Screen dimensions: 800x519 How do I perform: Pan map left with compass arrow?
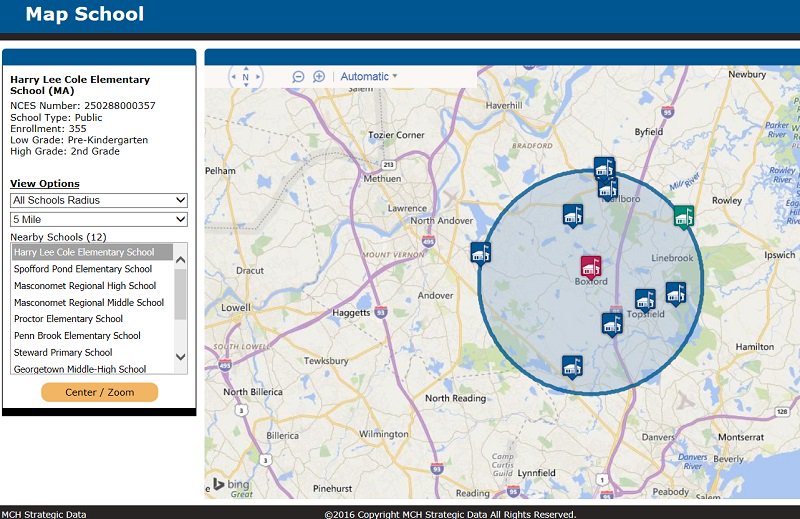(x=234, y=77)
